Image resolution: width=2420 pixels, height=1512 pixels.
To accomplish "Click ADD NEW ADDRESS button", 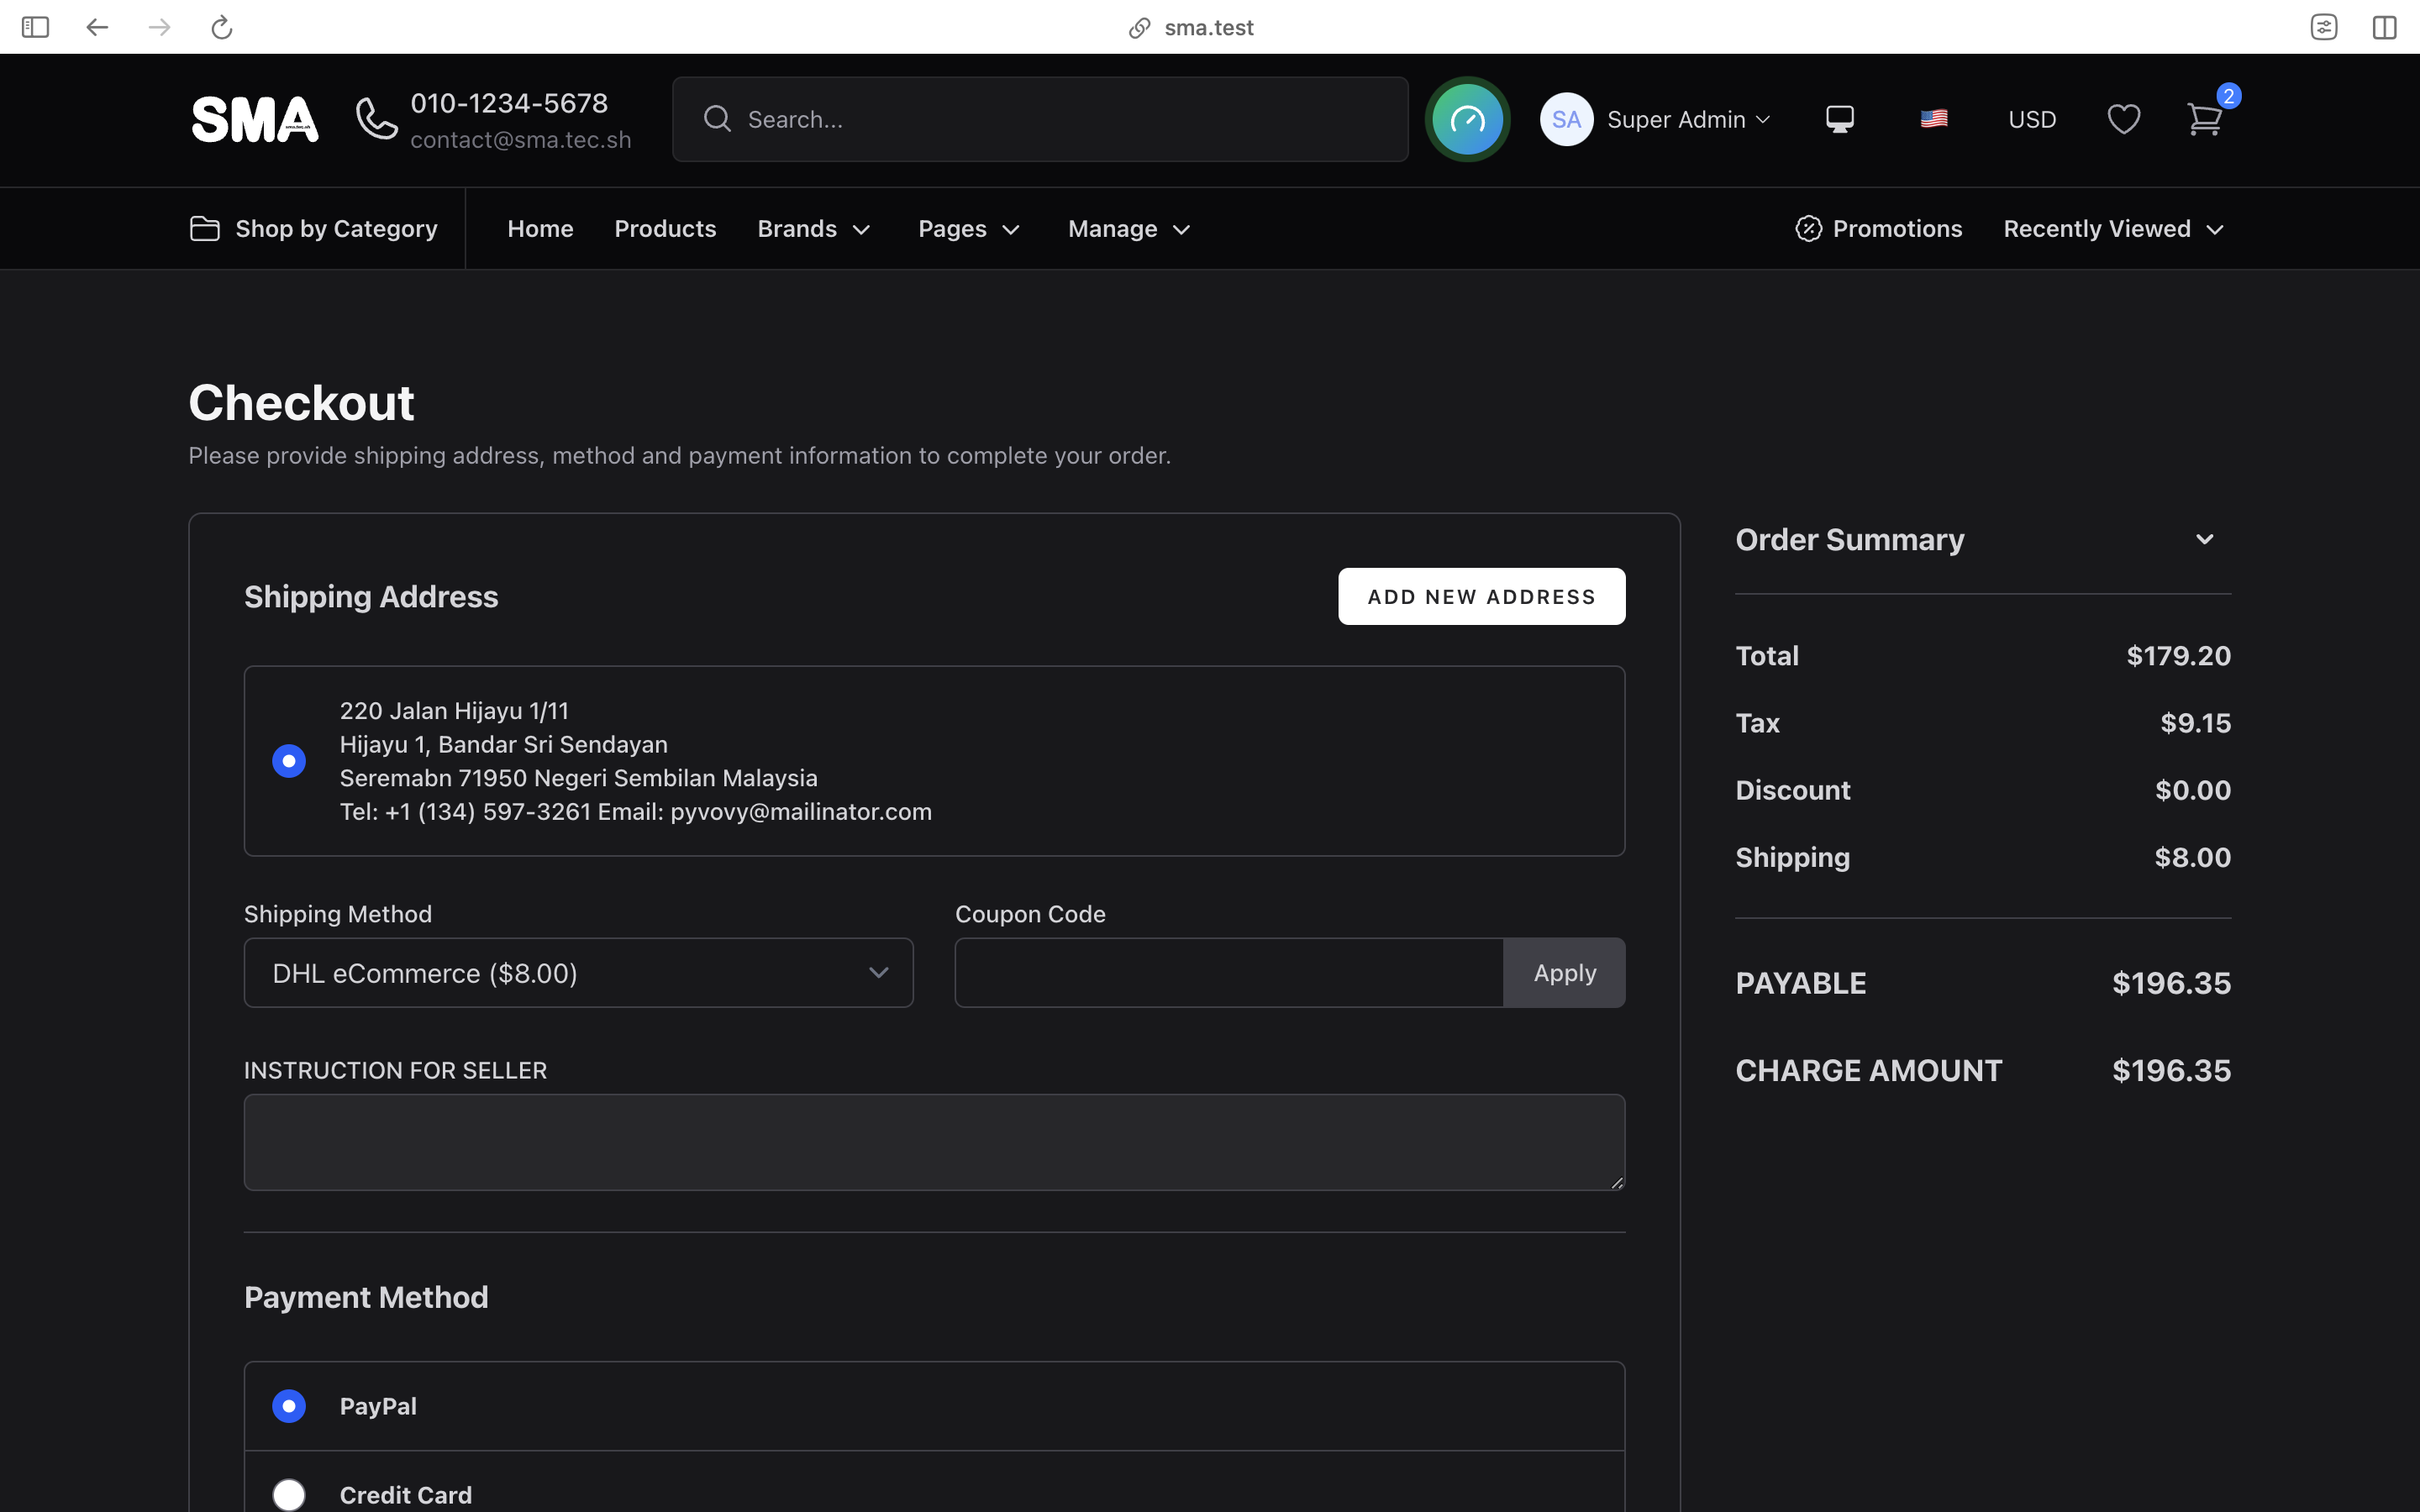I will click(1481, 597).
